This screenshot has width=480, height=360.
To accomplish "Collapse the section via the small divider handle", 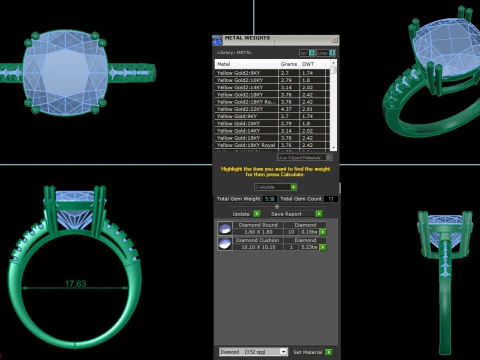I will click(277, 207).
